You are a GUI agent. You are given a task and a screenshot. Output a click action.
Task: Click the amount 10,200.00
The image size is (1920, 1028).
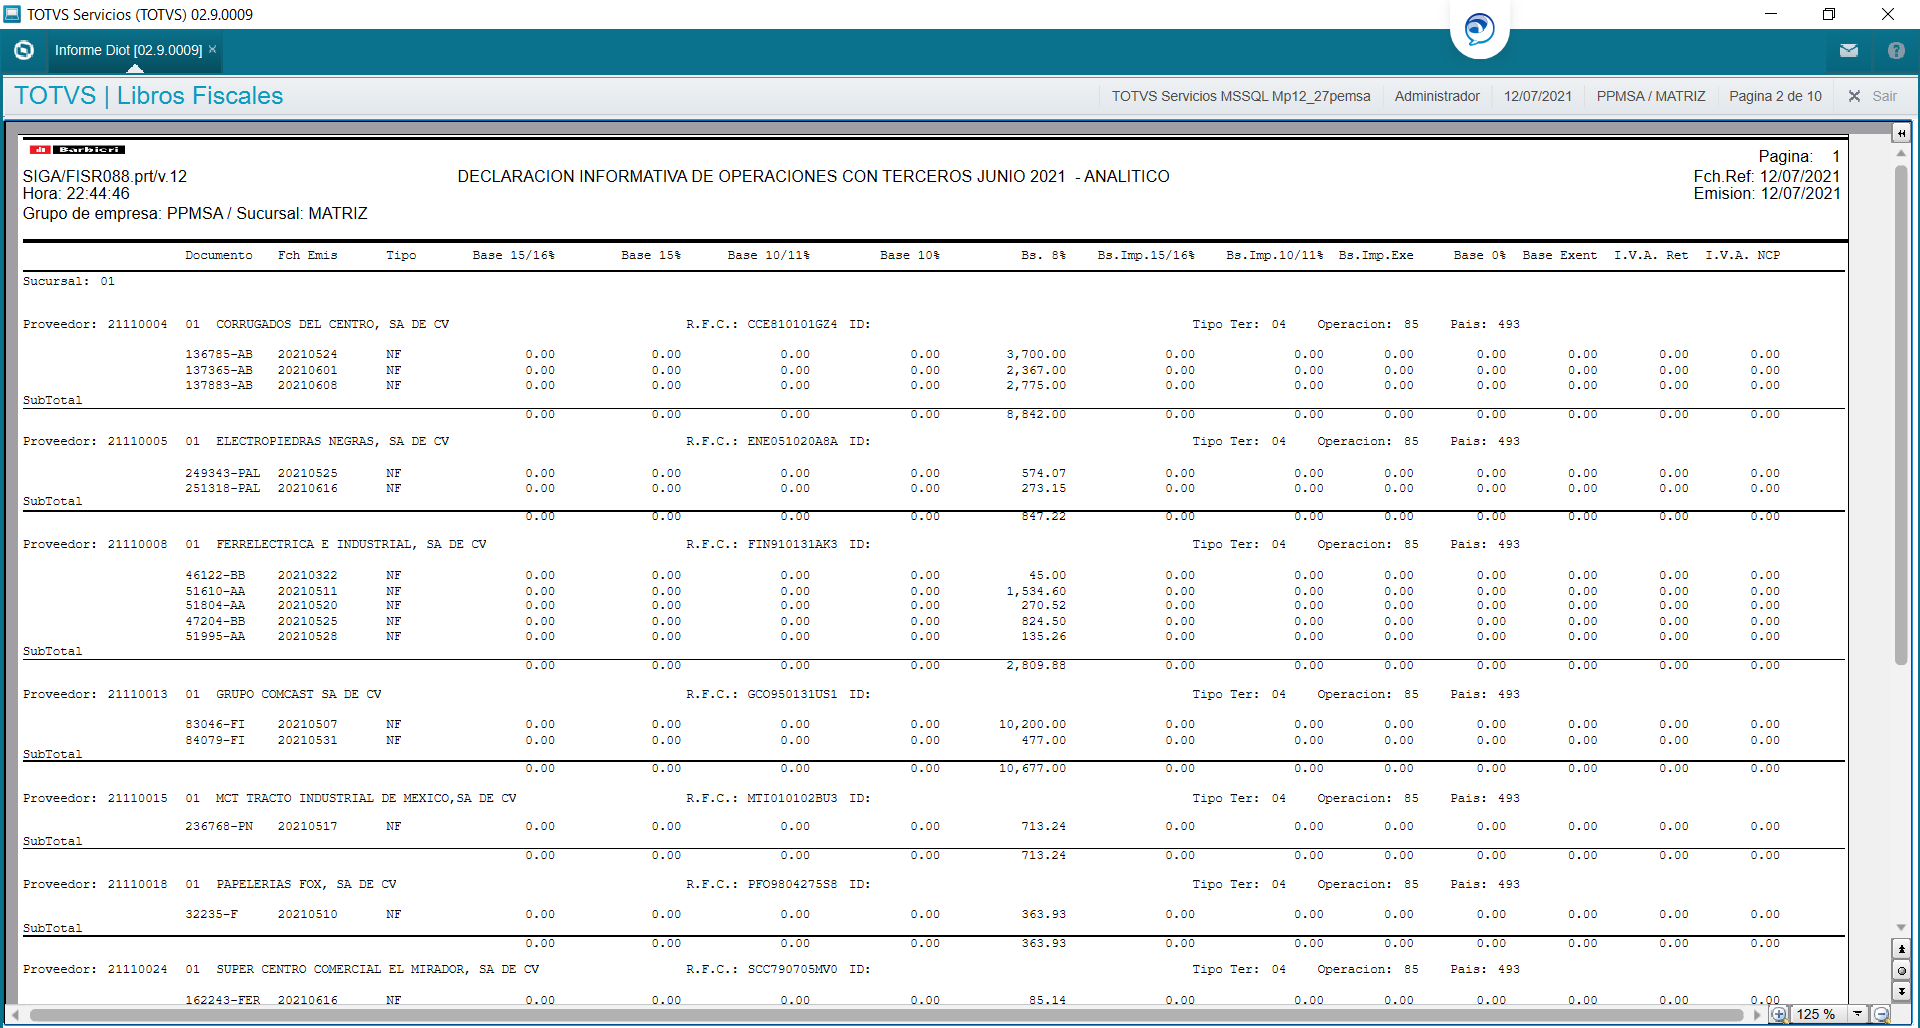1033,725
